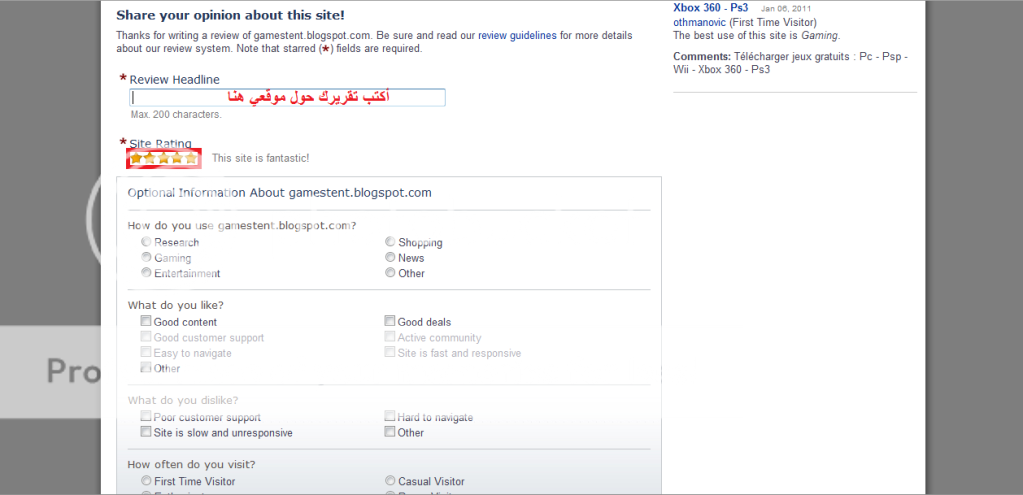Select the Research radio button
Viewport: 1023px width, 495px height.
tap(146, 242)
